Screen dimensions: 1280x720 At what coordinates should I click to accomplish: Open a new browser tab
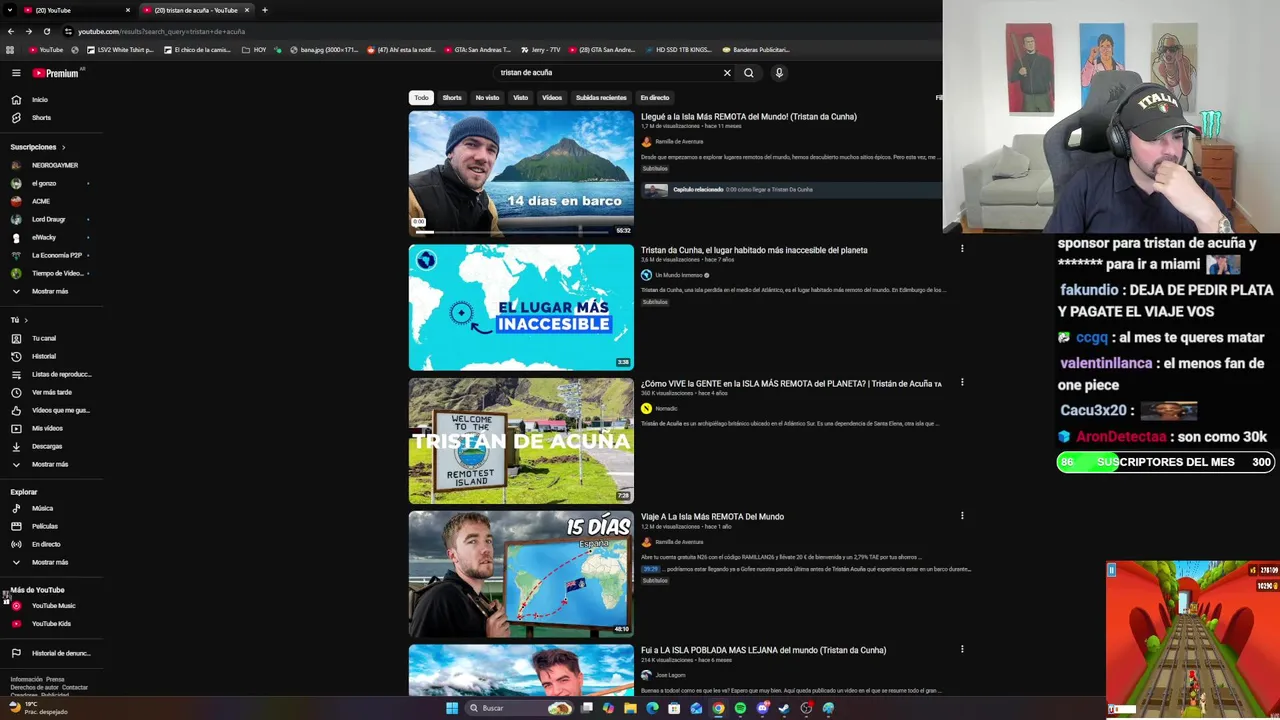(x=264, y=10)
